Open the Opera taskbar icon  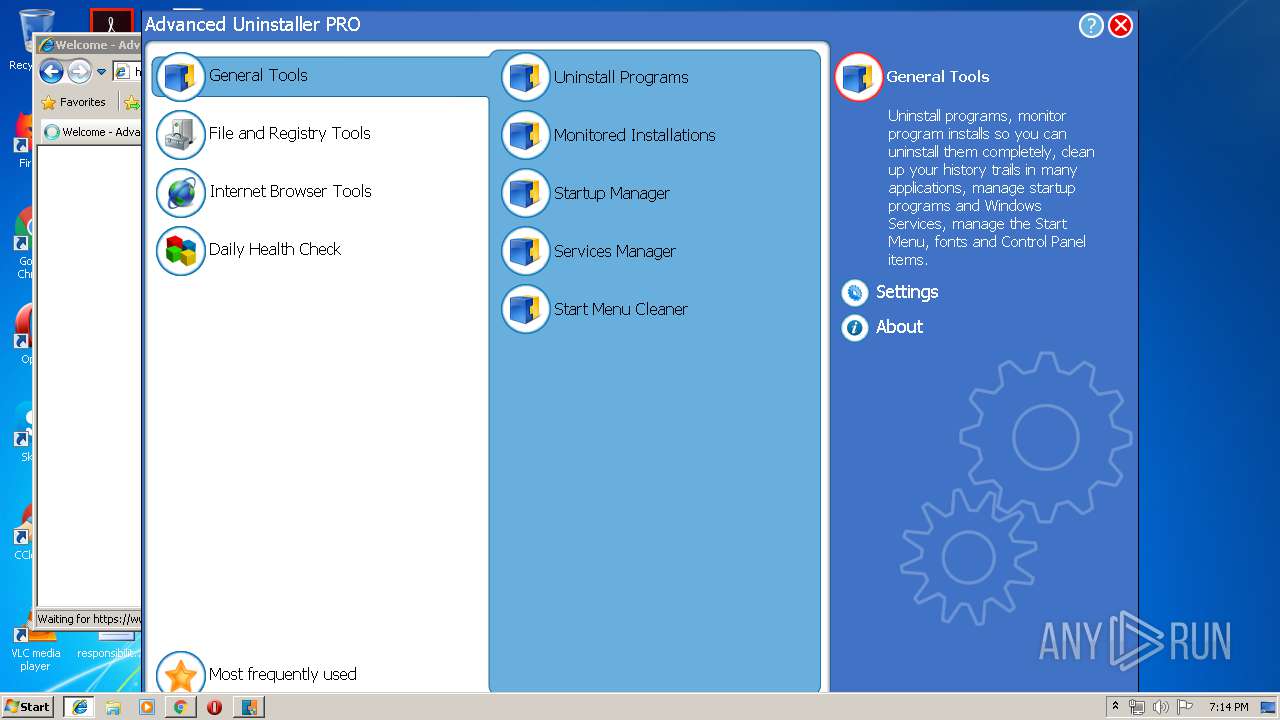coord(214,707)
